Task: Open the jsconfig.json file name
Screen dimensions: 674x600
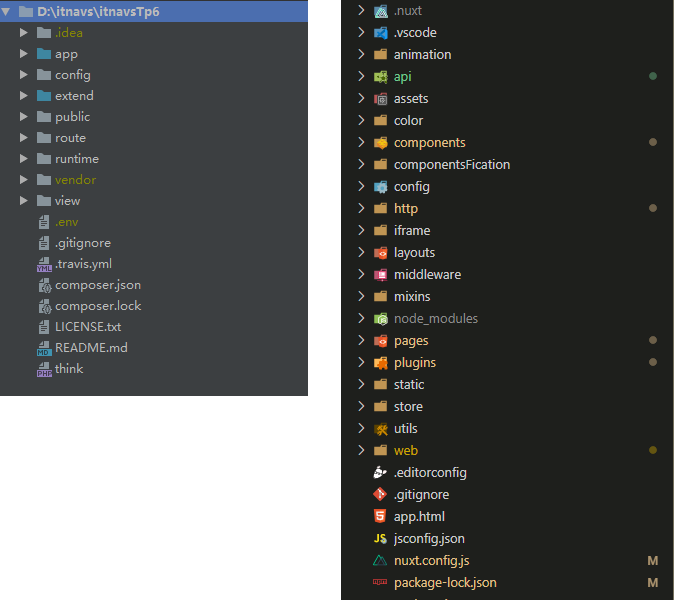Action: click(429, 539)
